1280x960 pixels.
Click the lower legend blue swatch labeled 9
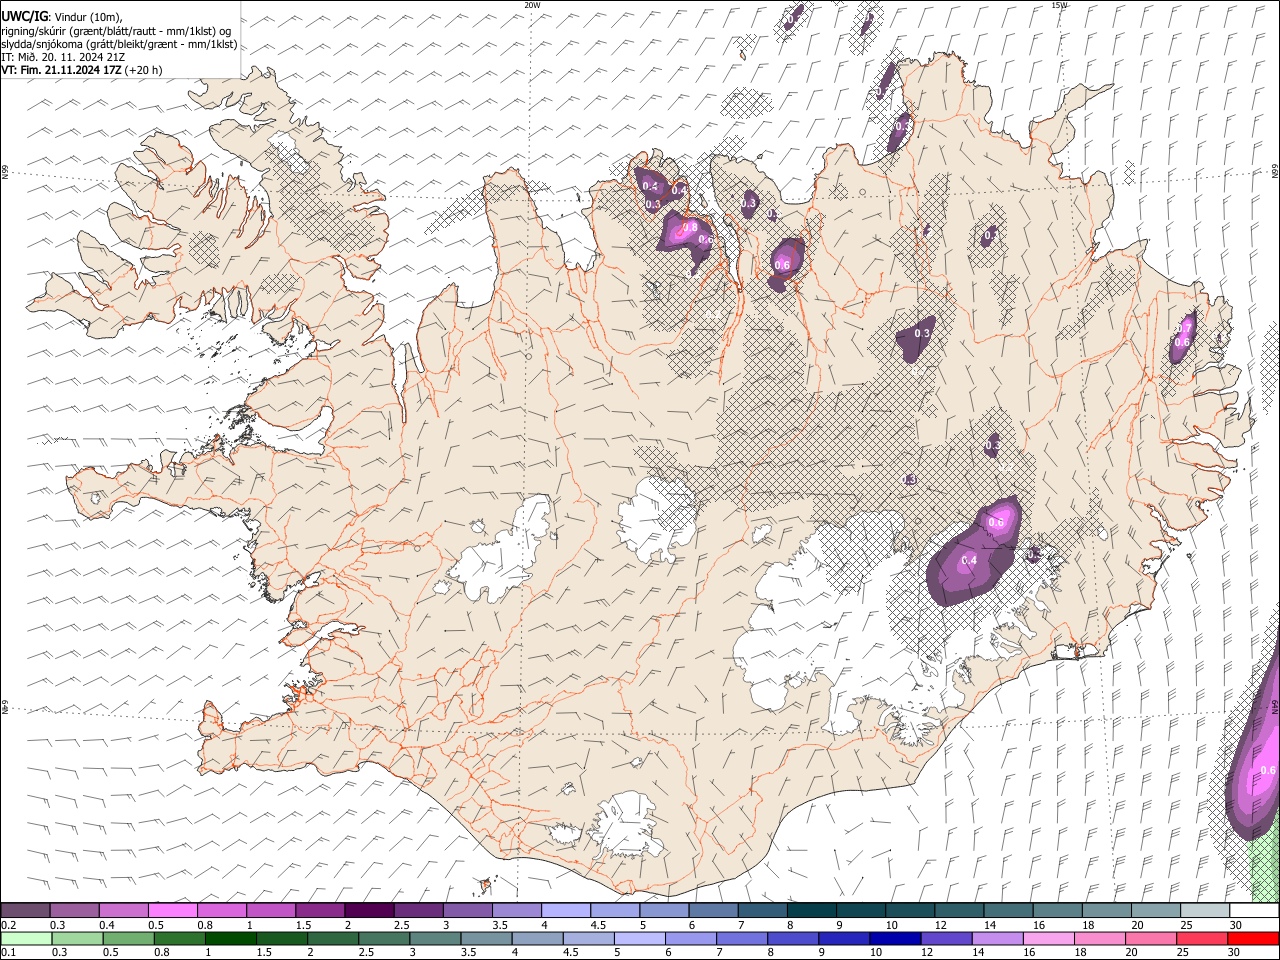pos(844,938)
